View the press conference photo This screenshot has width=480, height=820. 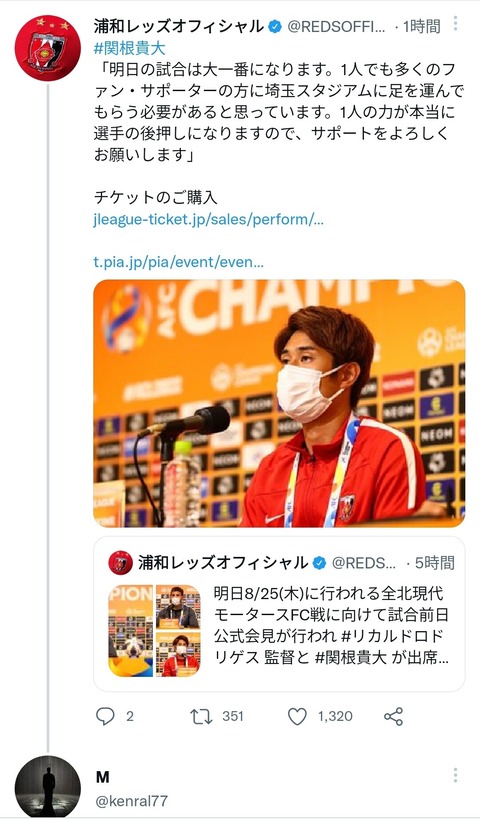[x=279, y=403]
